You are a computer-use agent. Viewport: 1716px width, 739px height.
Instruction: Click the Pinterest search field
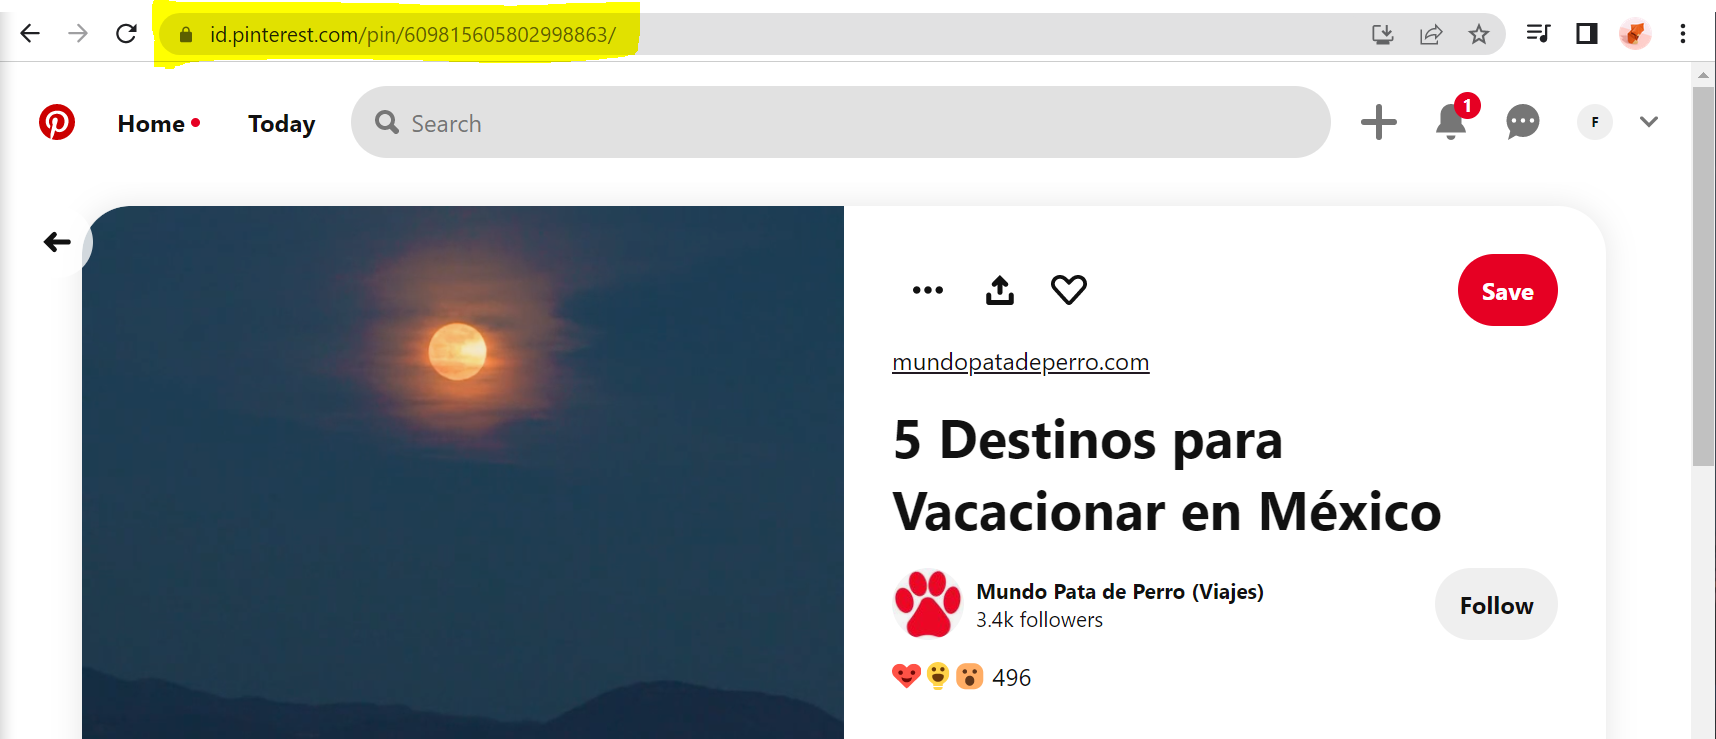(840, 122)
